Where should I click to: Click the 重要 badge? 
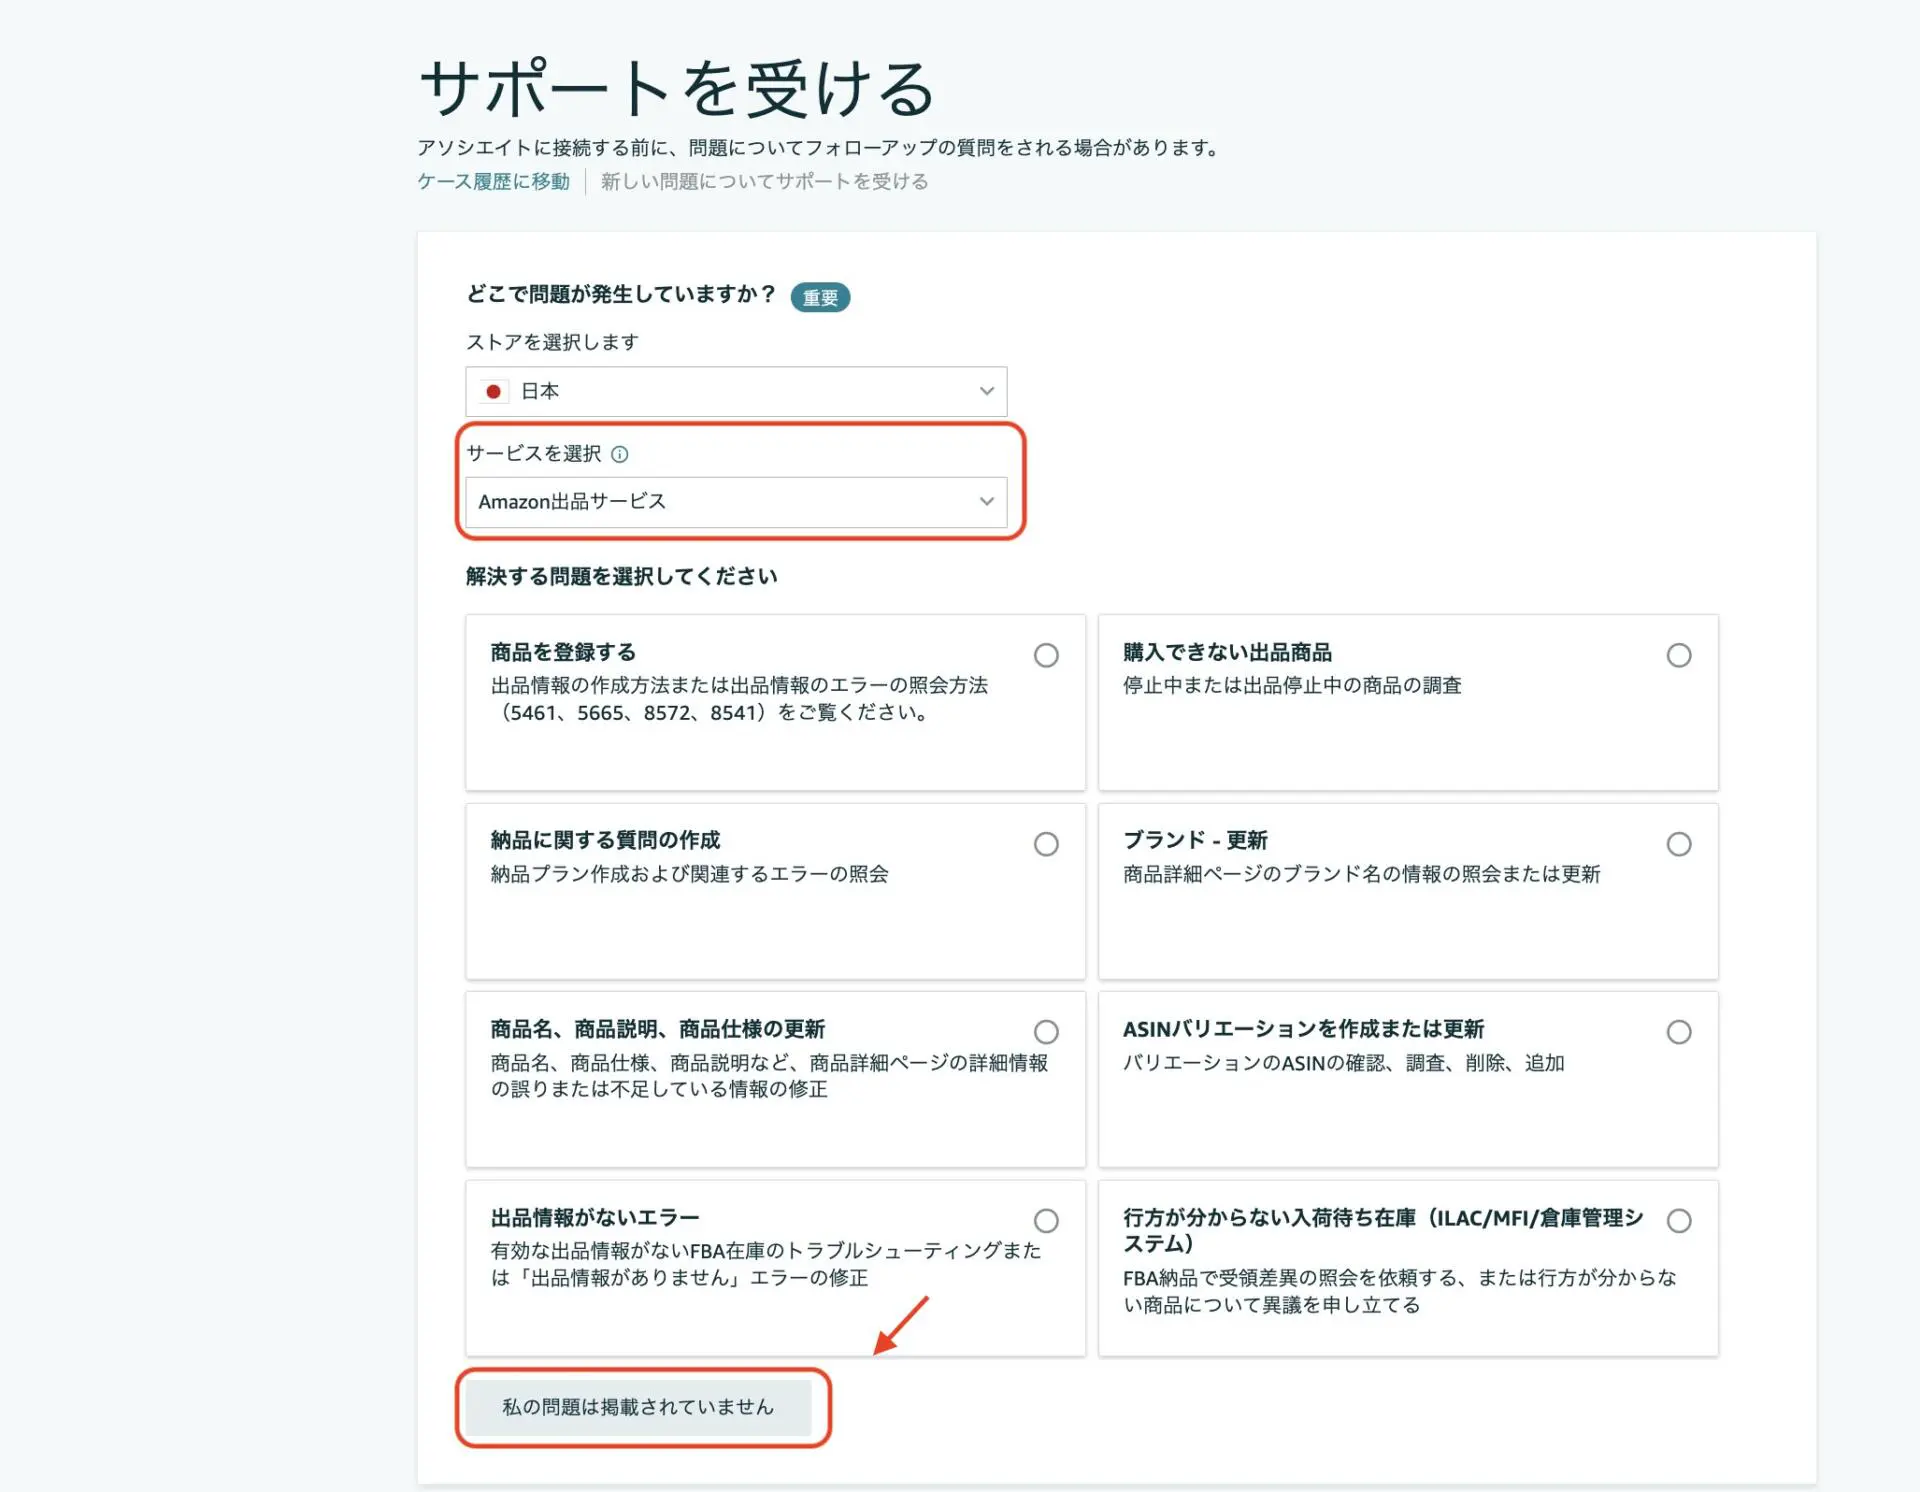coord(820,296)
